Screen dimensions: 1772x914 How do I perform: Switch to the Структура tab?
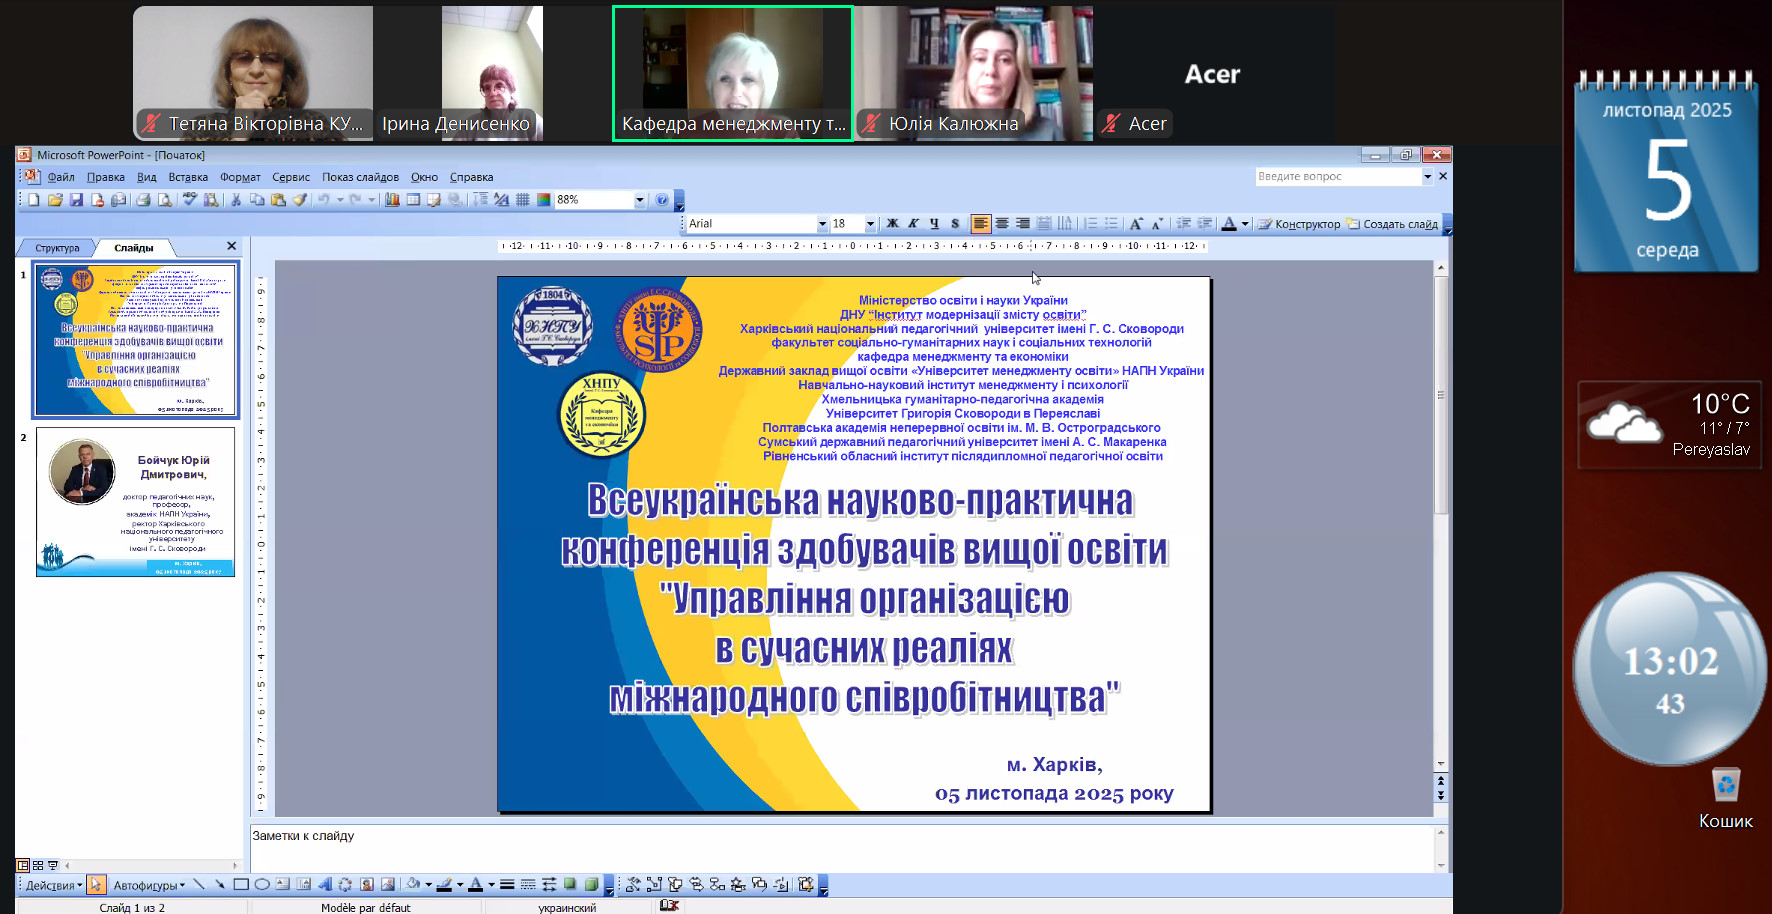point(57,248)
